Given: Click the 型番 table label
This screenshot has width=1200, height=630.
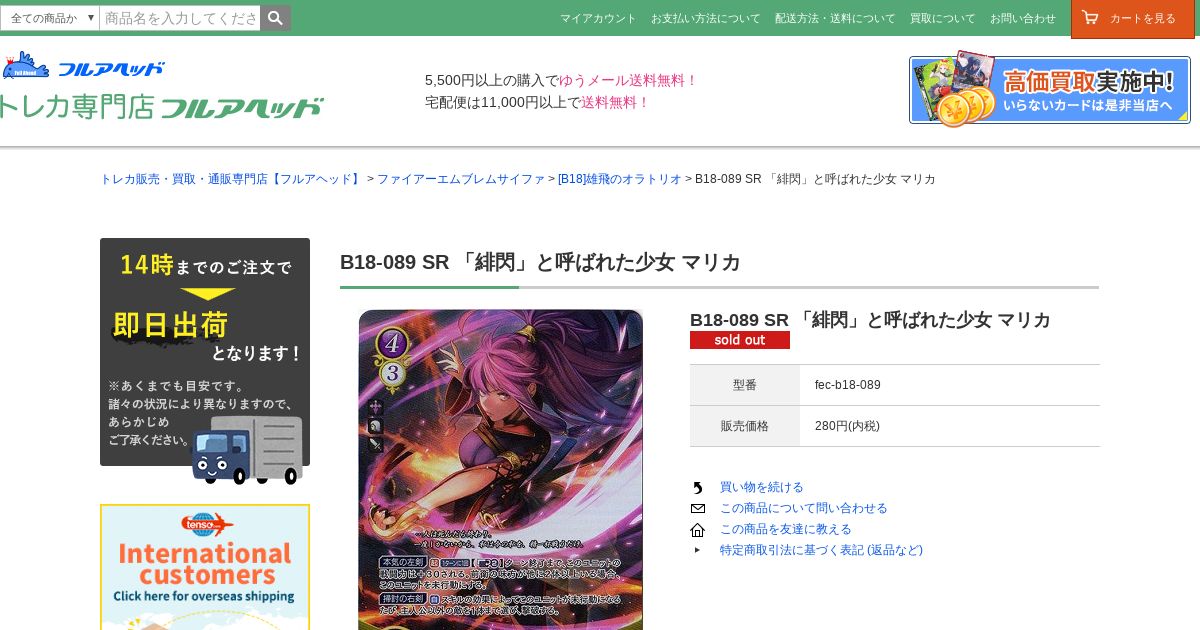Looking at the screenshot, I should [x=745, y=385].
